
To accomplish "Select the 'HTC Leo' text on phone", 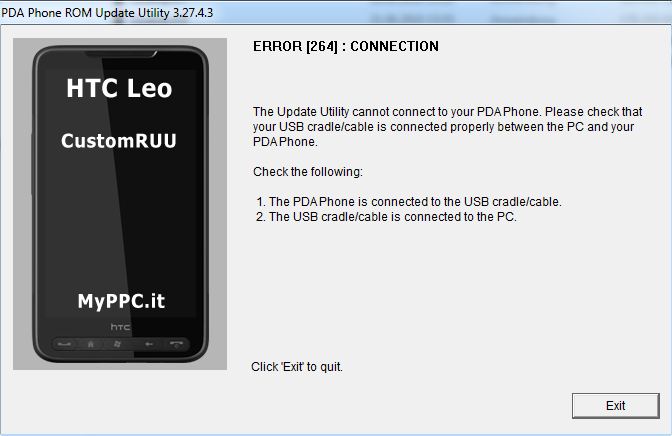I will [x=119, y=88].
